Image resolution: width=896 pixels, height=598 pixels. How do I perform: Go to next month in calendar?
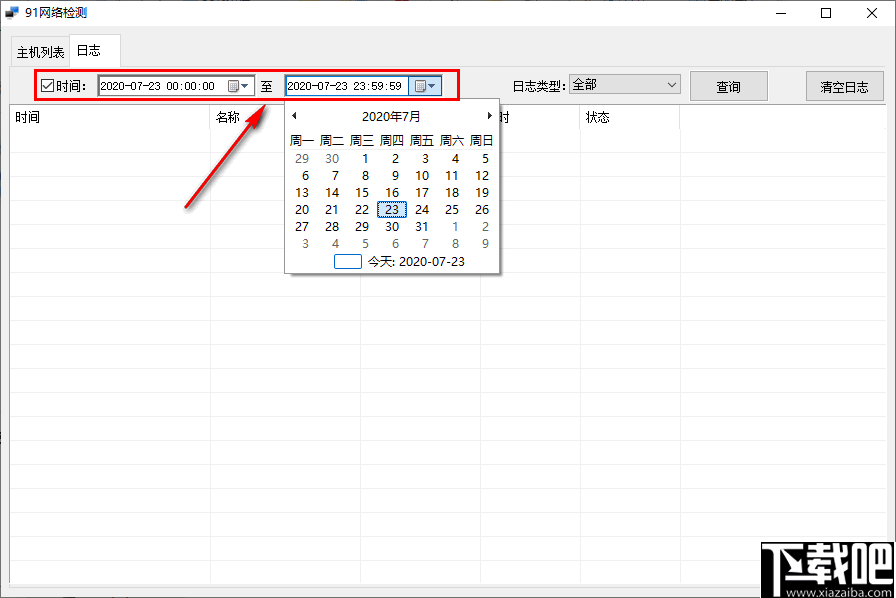[489, 116]
